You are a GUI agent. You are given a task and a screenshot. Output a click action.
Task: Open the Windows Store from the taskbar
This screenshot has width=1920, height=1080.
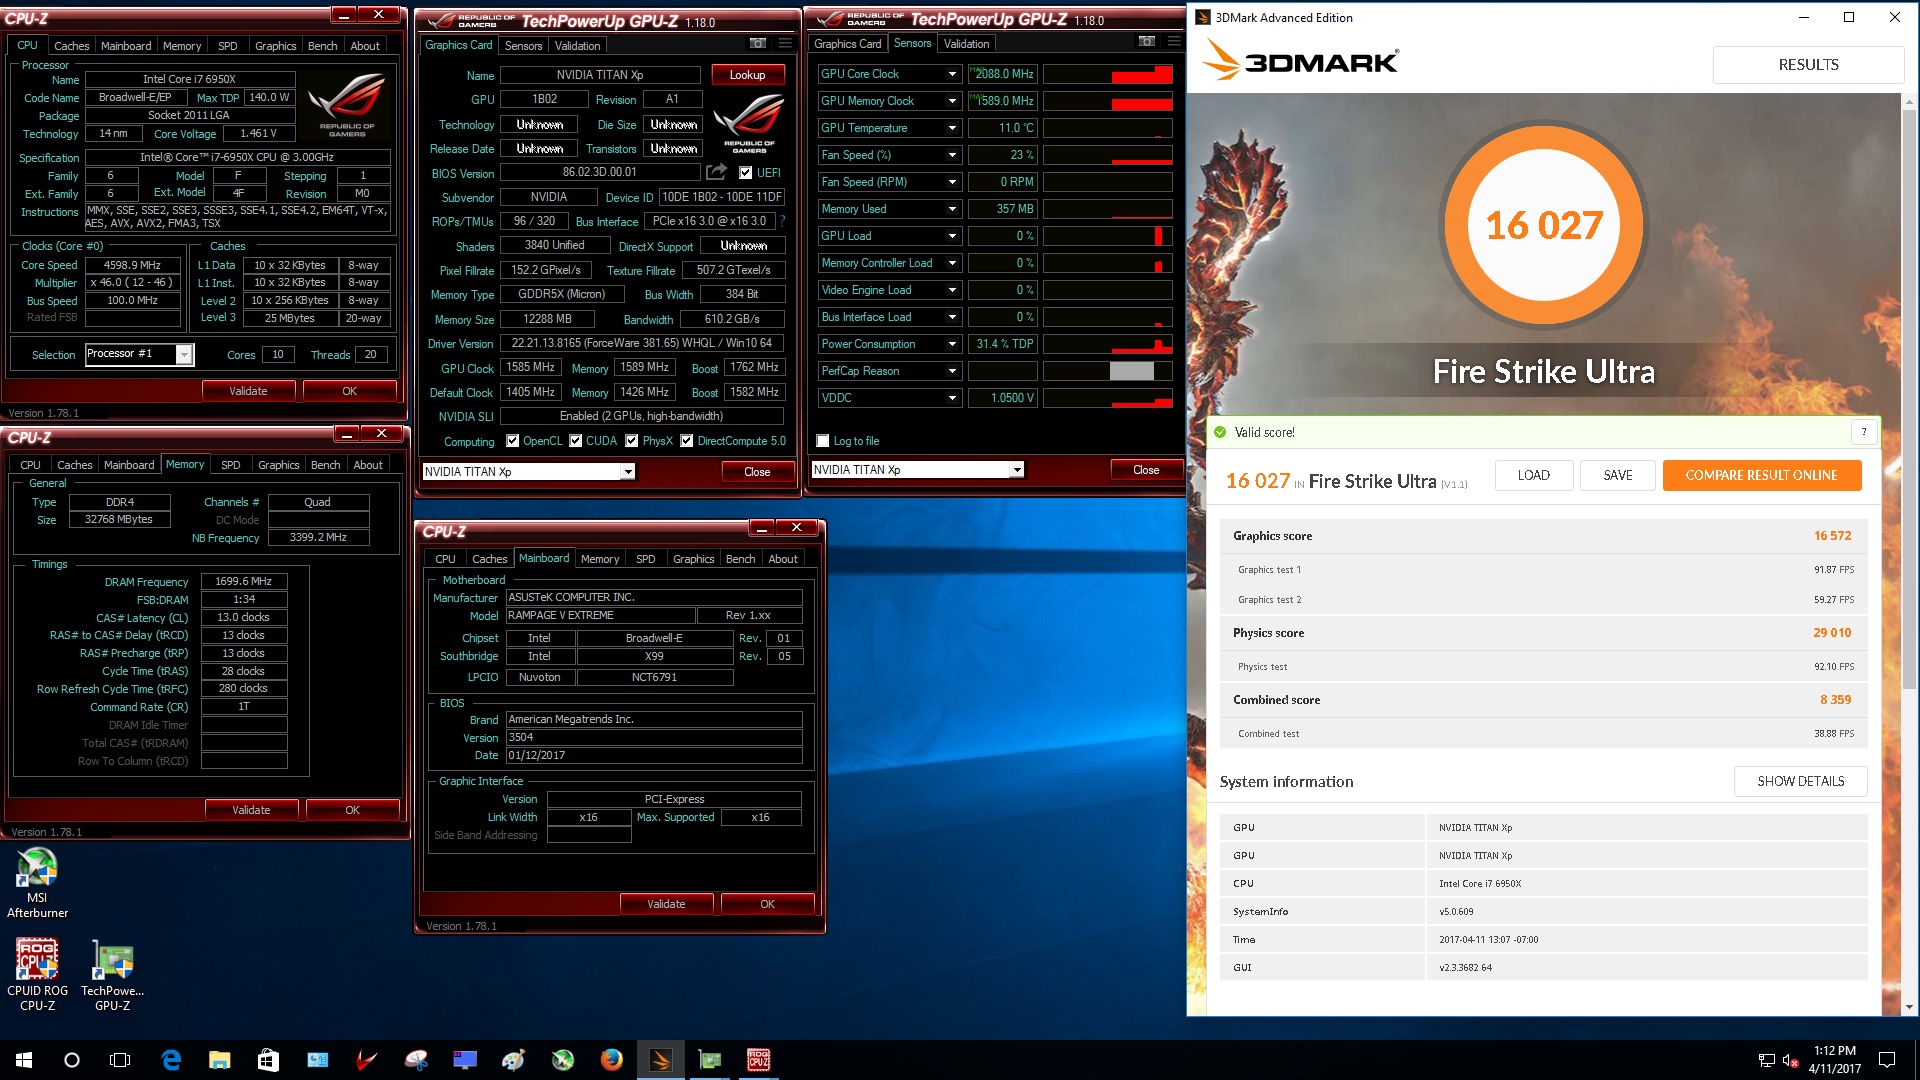(x=269, y=1060)
